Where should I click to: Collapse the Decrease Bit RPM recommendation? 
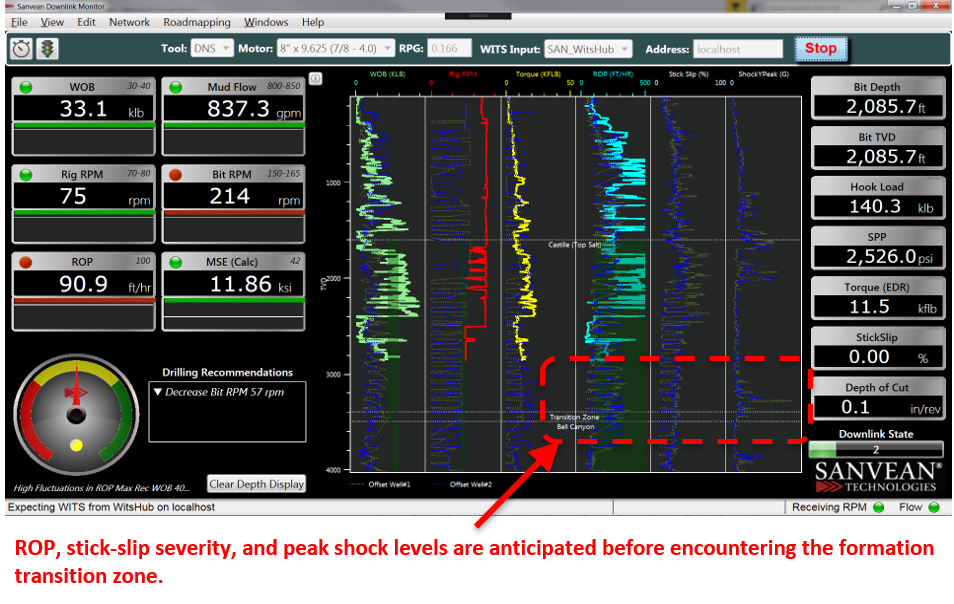coord(158,392)
